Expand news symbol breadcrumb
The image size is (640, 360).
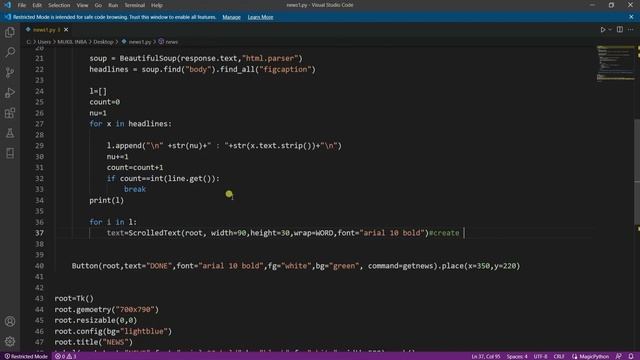(171, 42)
